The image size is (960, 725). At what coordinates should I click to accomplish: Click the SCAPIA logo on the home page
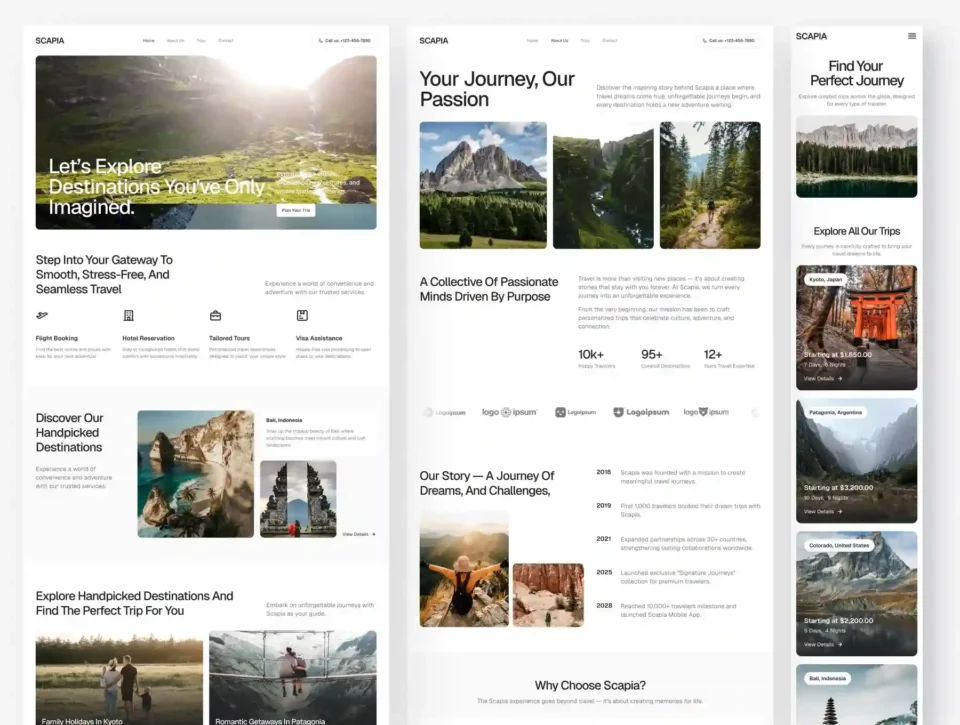(50, 41)
